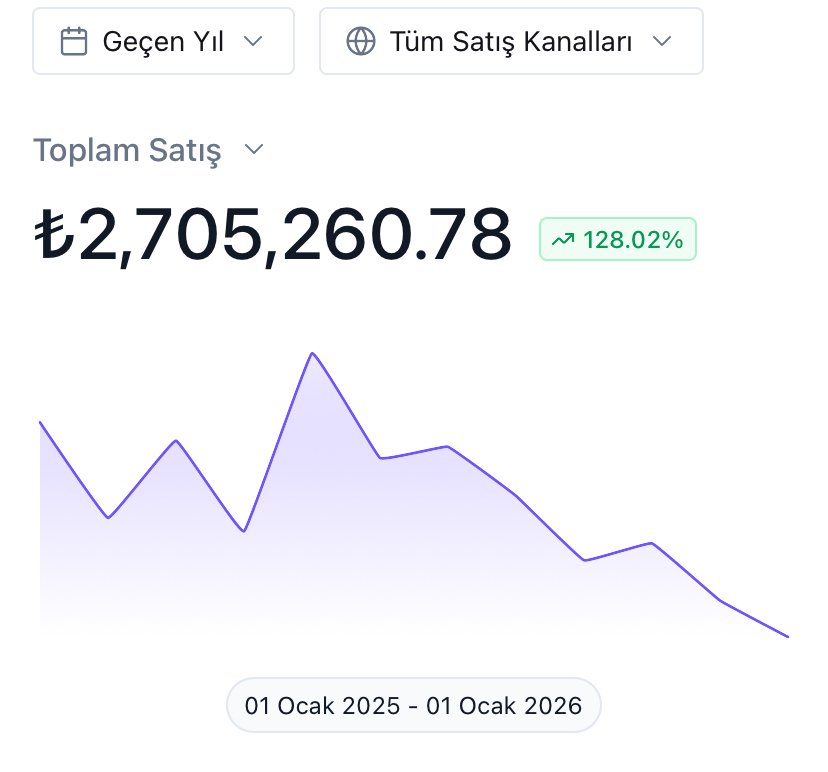The height and width of the screenshot is (772, 828).
Task: Click the calendar icon beside Geçen Yıl
Action: pos(74,41)
